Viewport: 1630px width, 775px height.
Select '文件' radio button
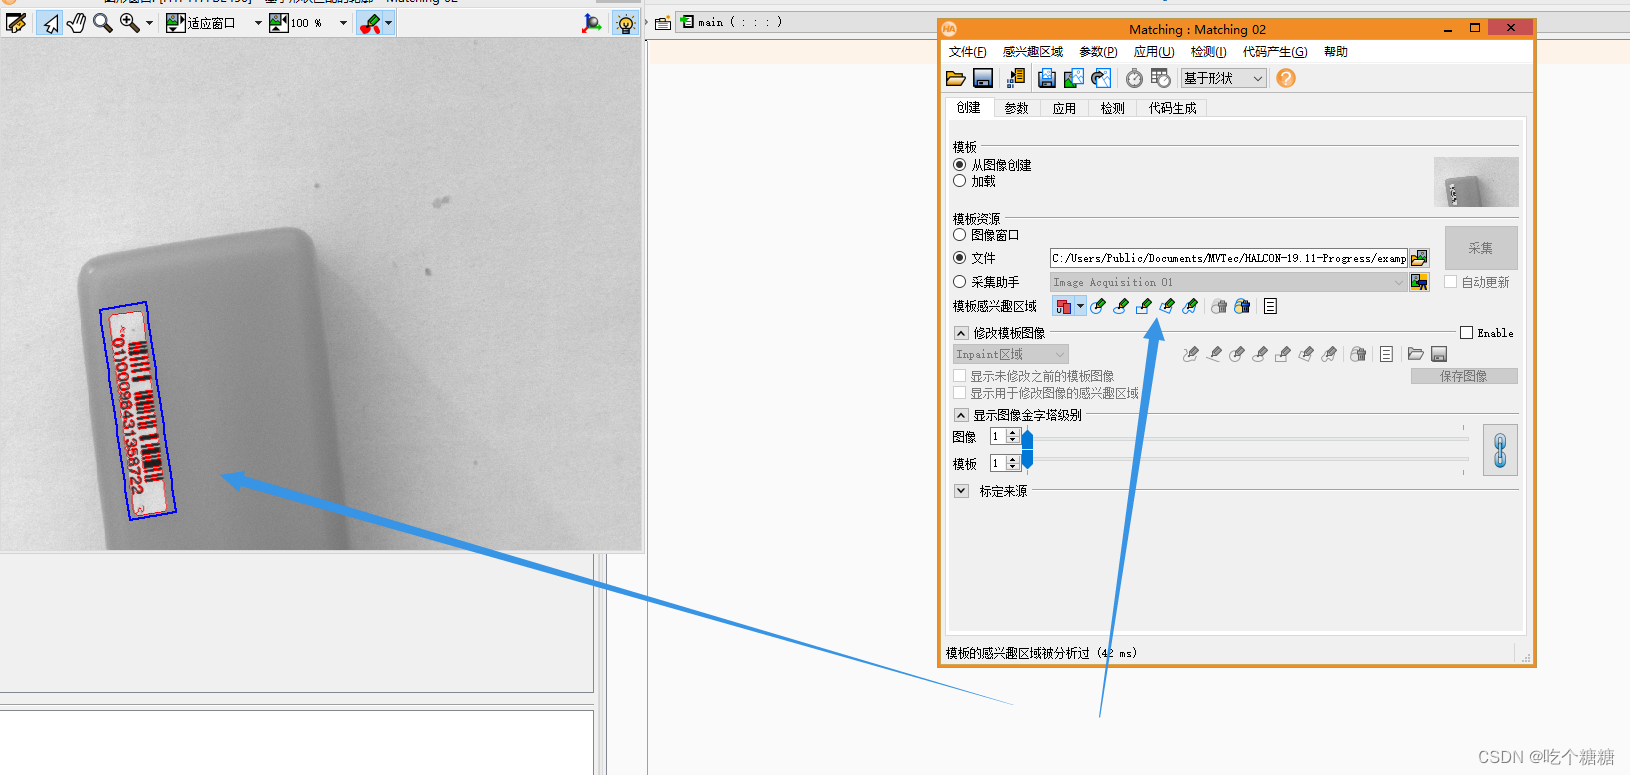pos(960,258)
